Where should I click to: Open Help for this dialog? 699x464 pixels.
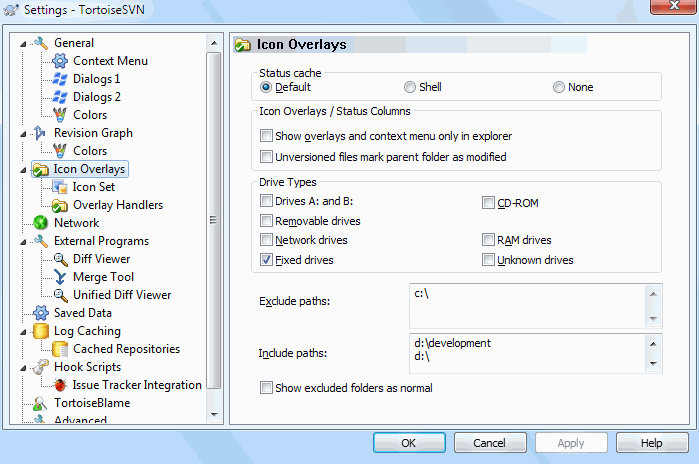652,443
